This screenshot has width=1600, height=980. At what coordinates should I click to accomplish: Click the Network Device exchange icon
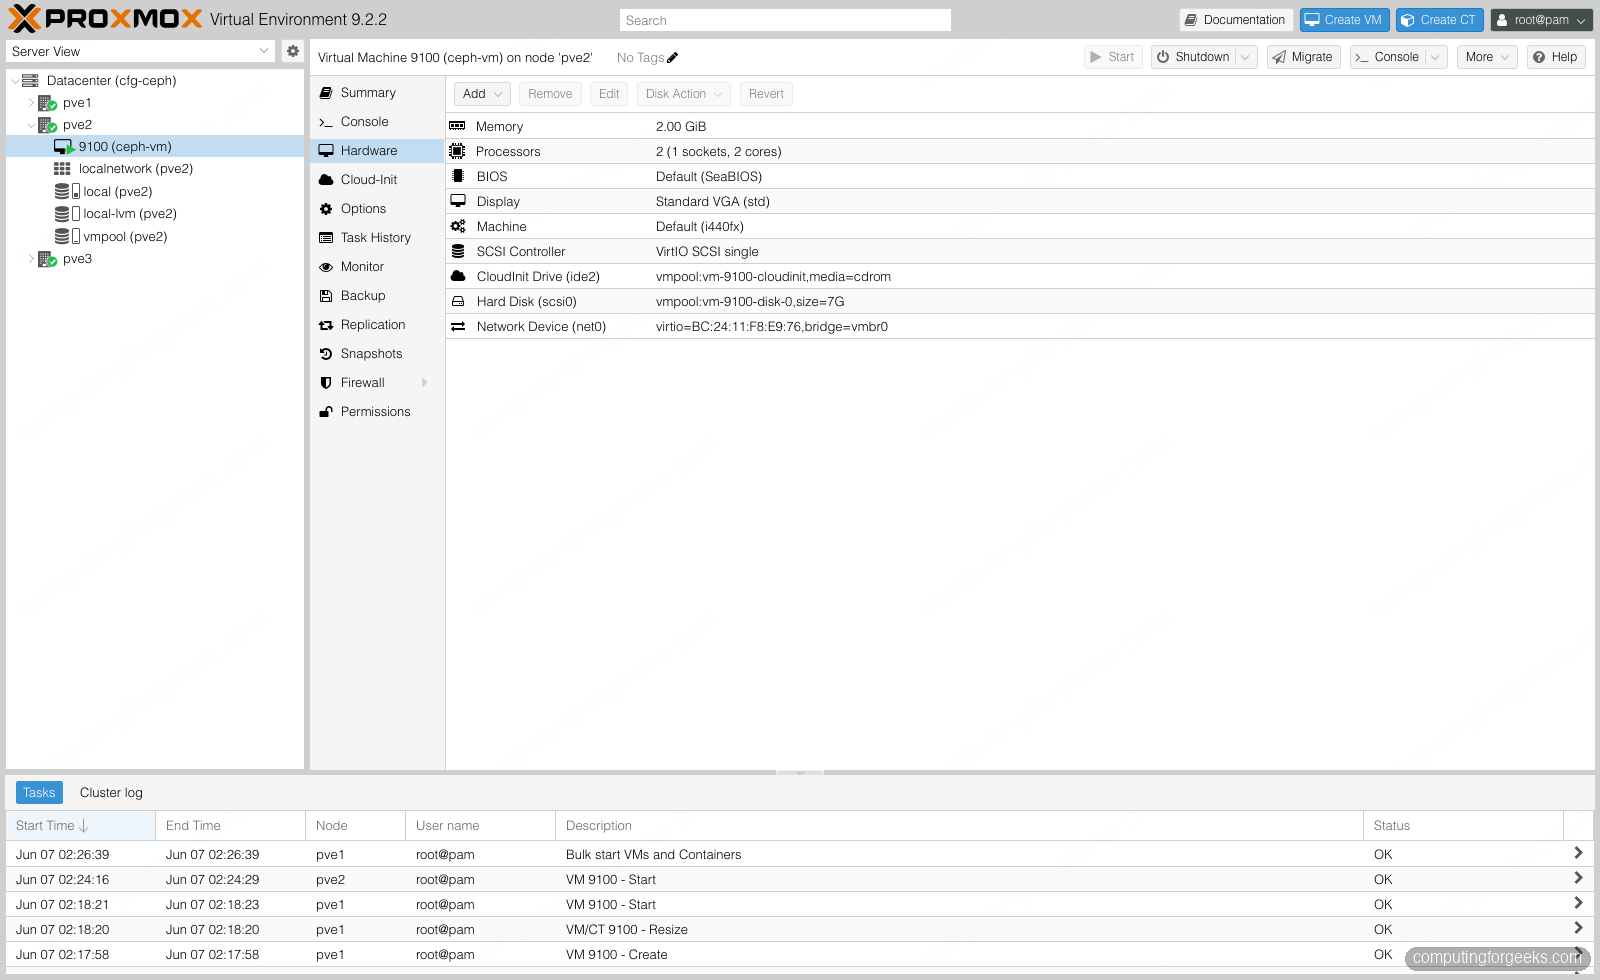pos(458,326)
